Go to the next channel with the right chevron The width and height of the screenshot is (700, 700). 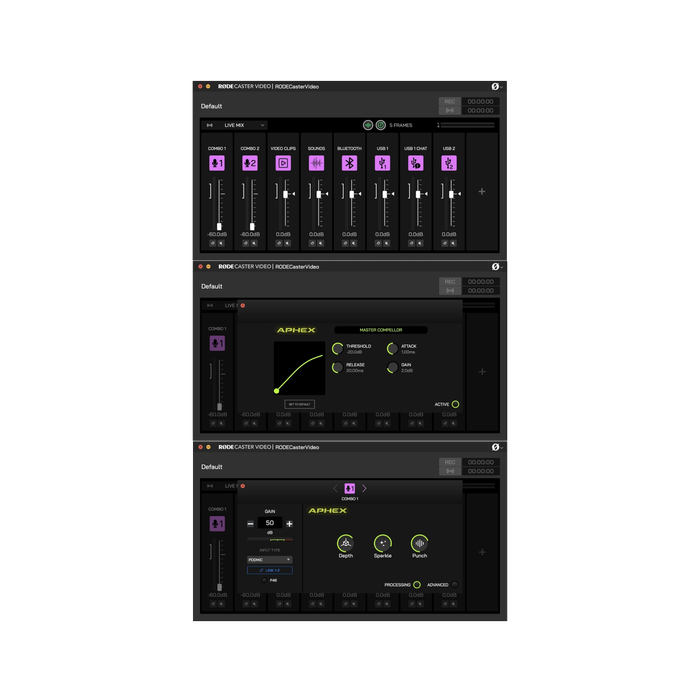pyautogui.click(x=364, y=488)
